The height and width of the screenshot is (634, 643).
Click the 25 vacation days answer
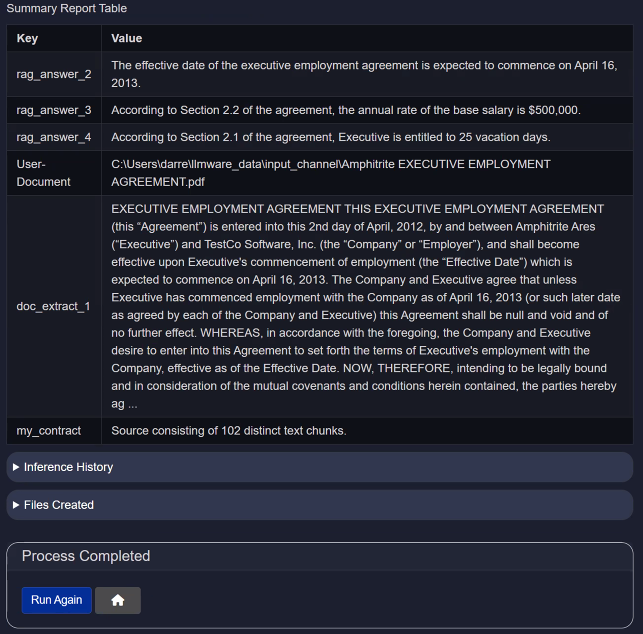click(x=330, y=137)
